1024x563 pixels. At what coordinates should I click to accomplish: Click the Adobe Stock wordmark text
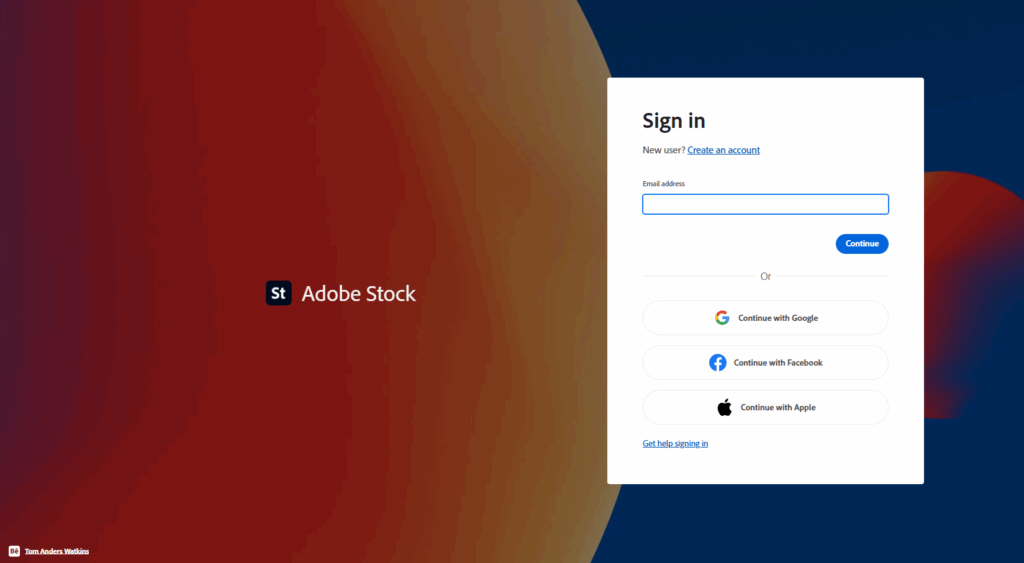(x=359, y=293)
